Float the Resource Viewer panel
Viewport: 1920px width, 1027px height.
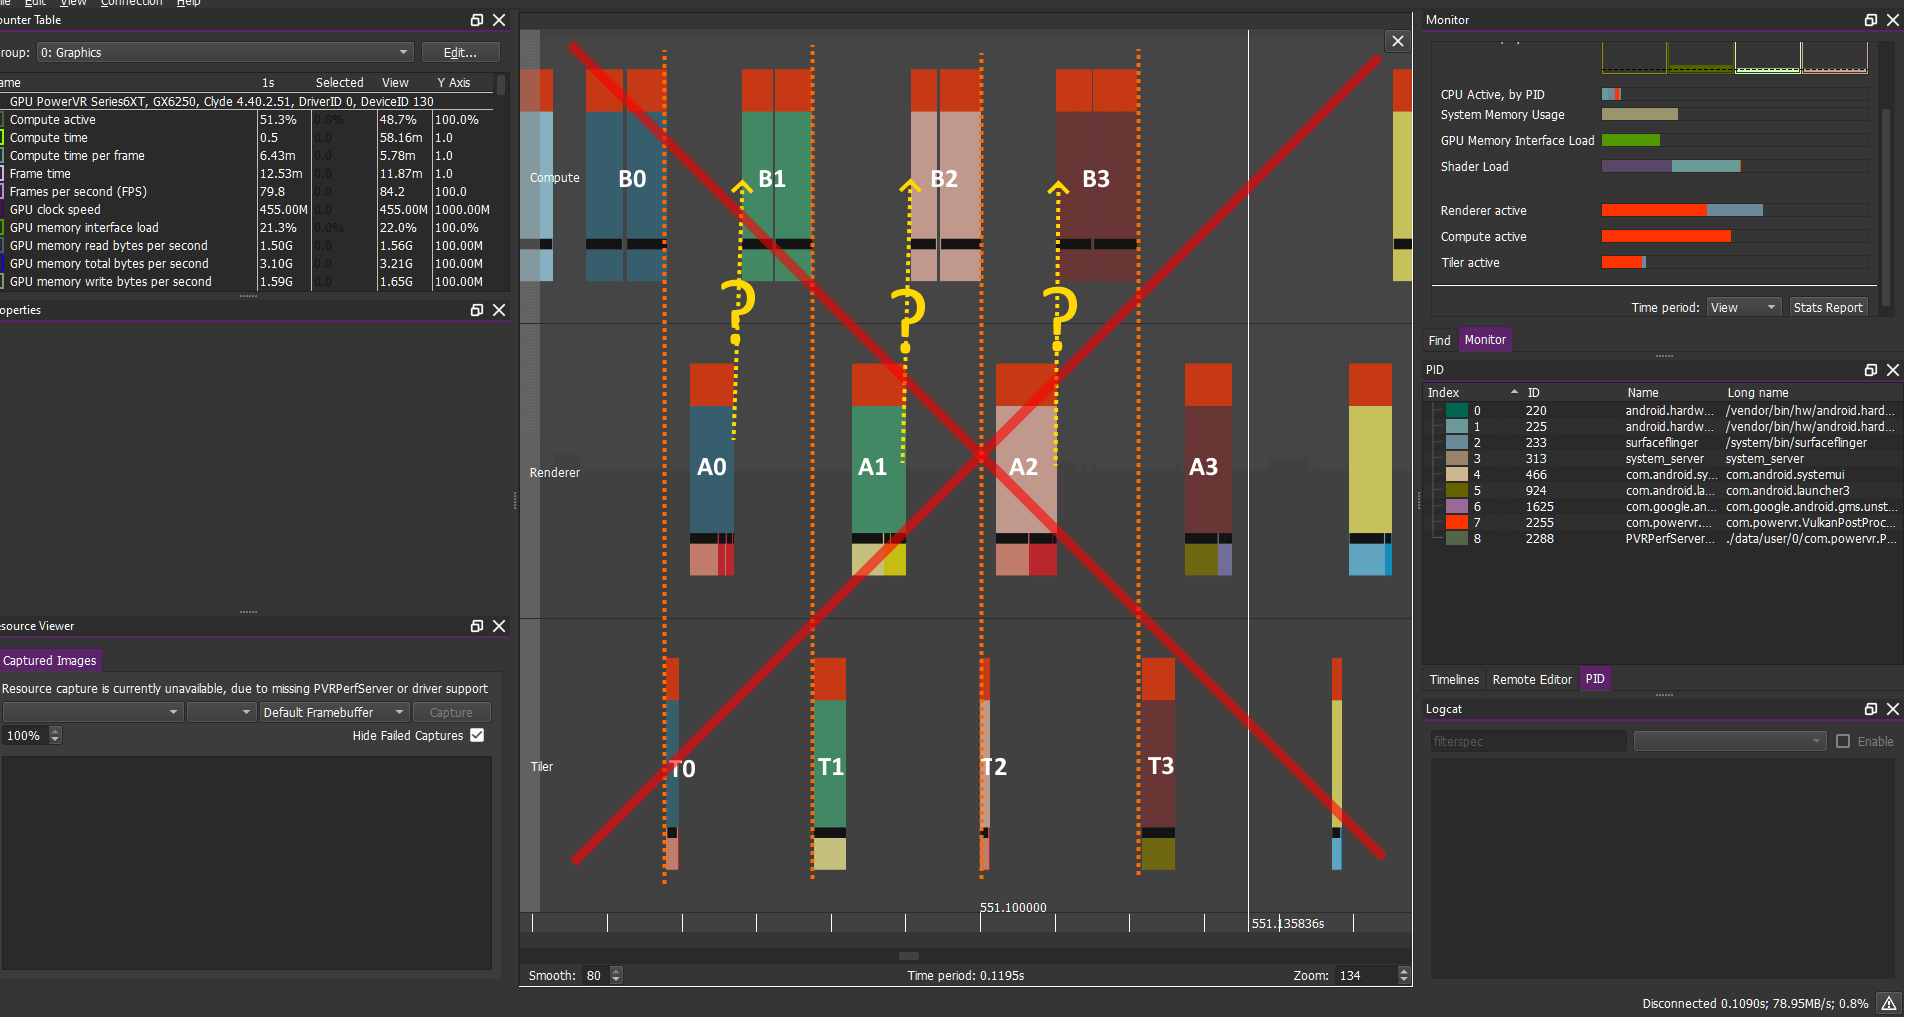coord(477,626)
